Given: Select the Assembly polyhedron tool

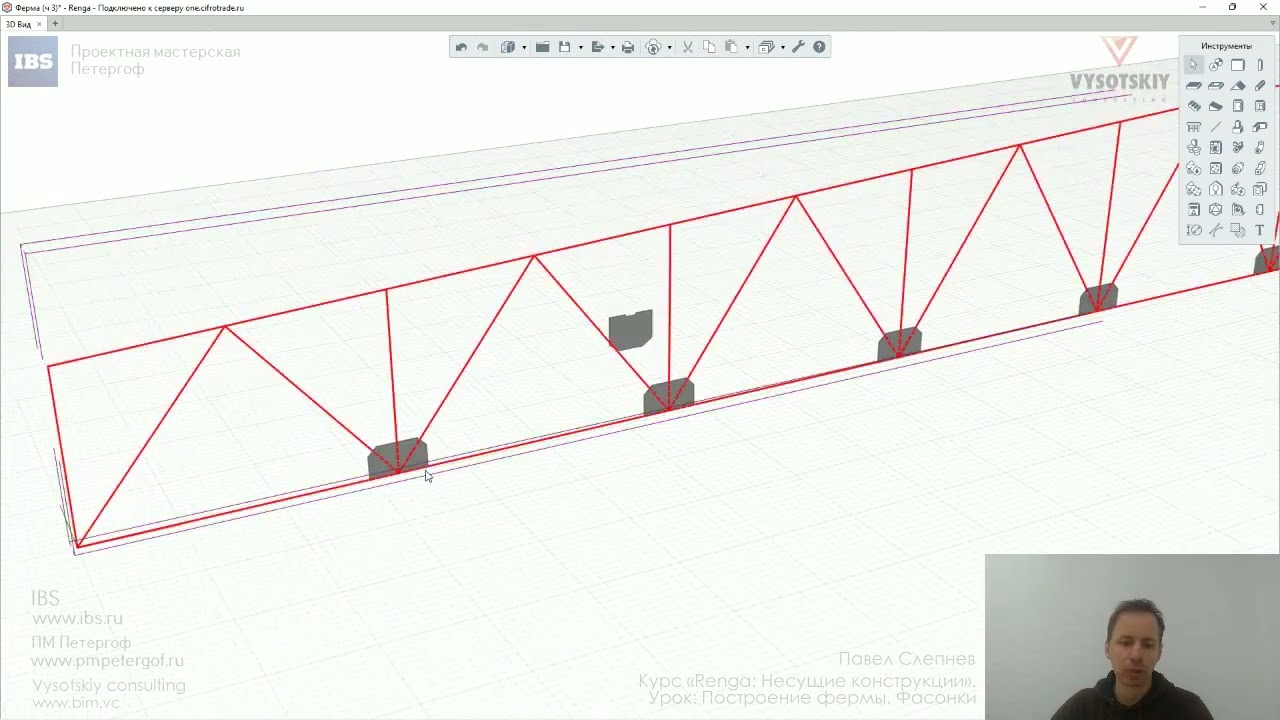Looking at the screenshot, I should (x=1216, y=210).
